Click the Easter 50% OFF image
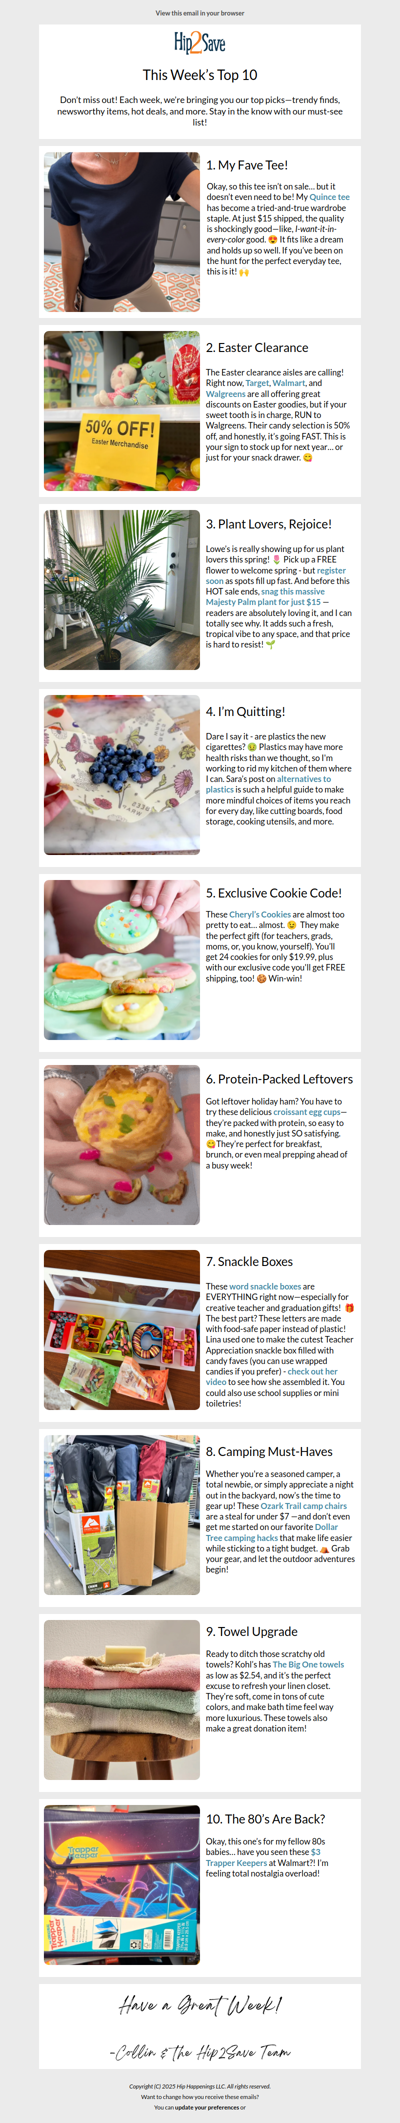 click(x=122, y=411)
